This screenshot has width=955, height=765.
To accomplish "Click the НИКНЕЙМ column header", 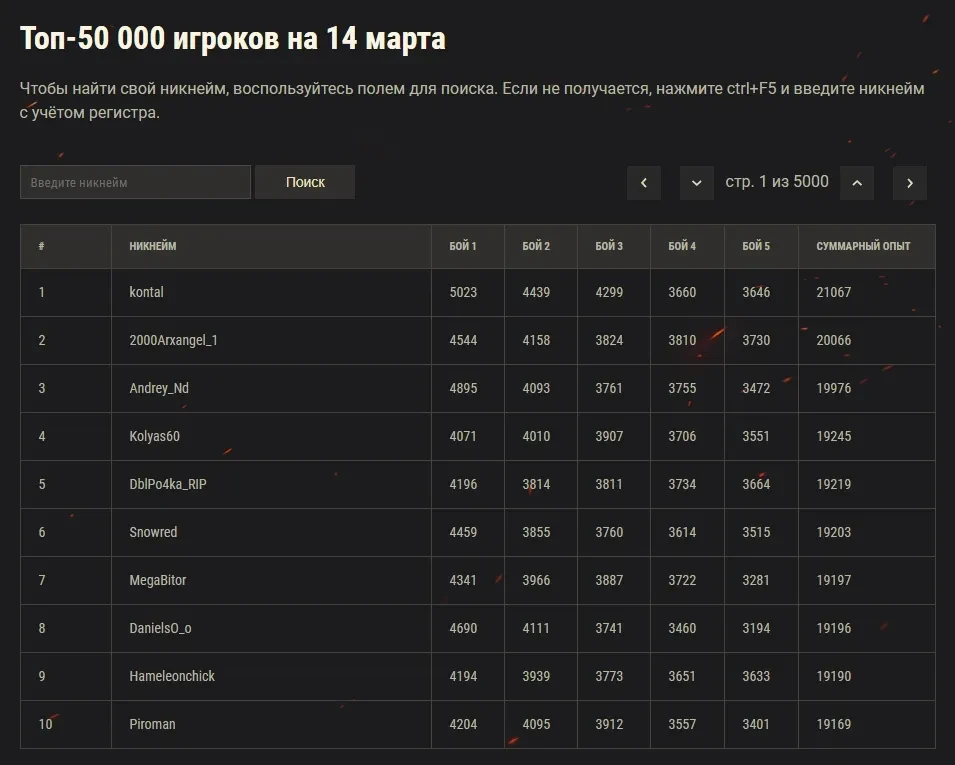I will point(153,246).
